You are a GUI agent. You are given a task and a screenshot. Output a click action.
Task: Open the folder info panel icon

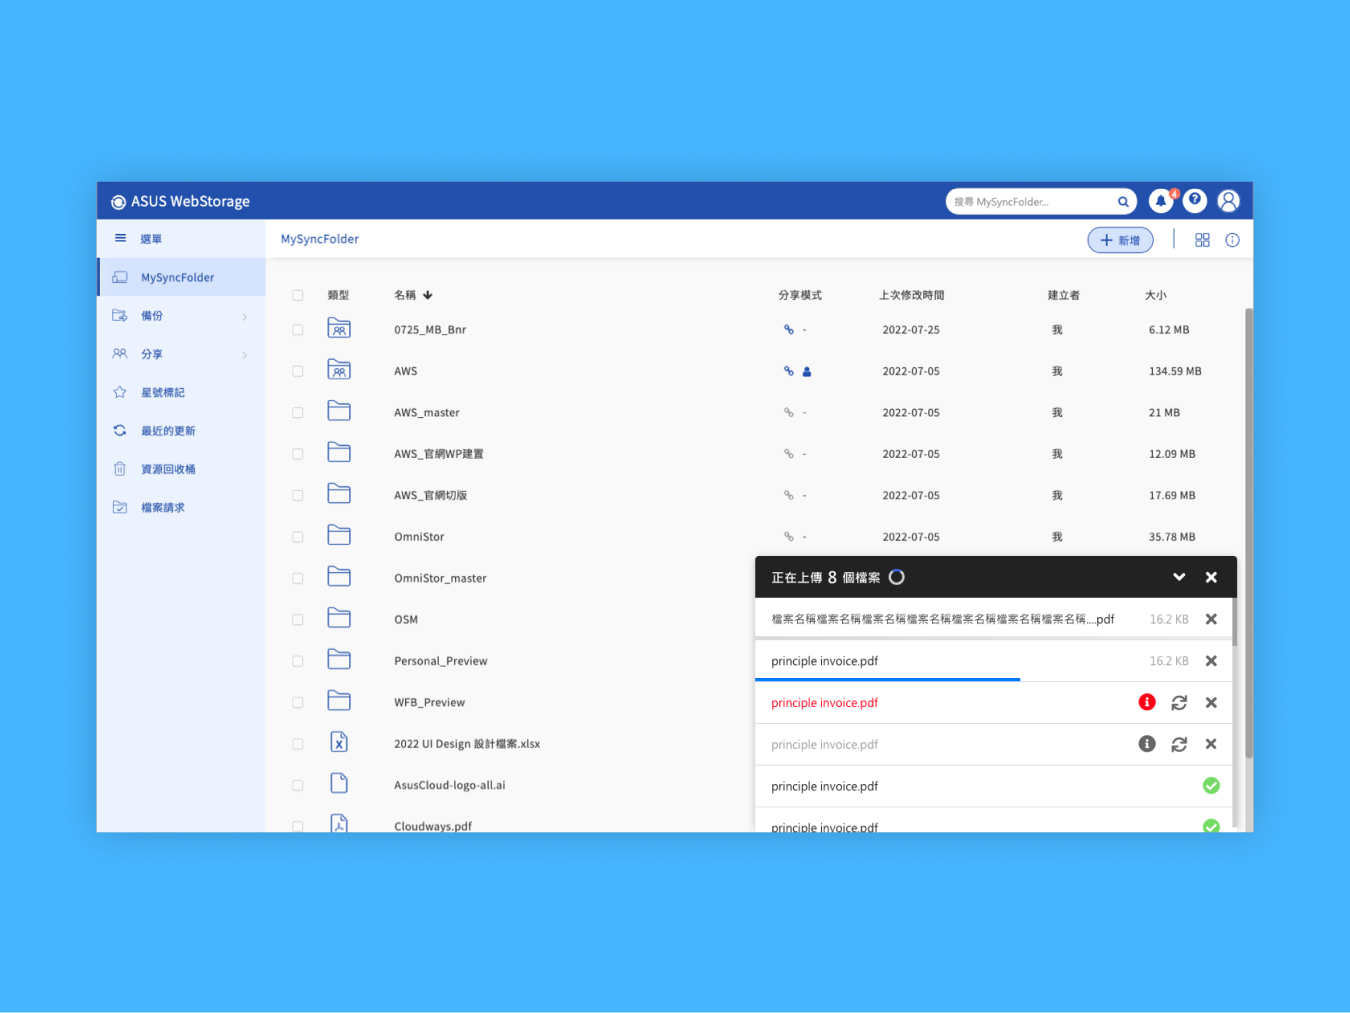click(1232, 240)
